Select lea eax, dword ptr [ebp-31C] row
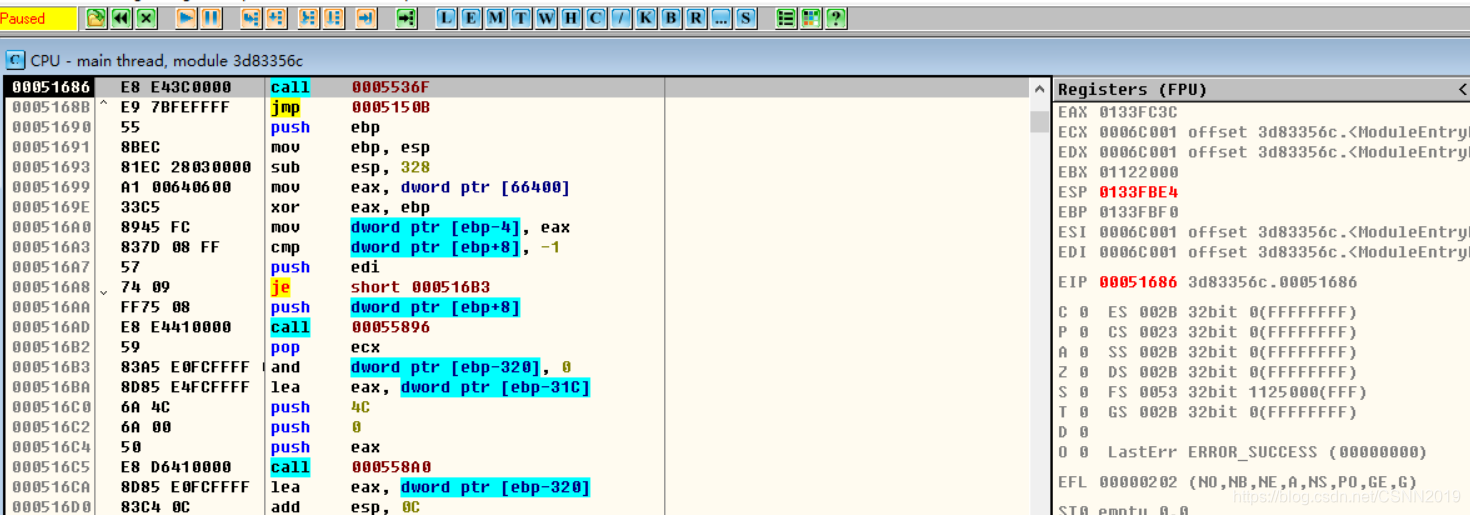This screenshot has width=1470, height=515. click(x=515, y=387)
